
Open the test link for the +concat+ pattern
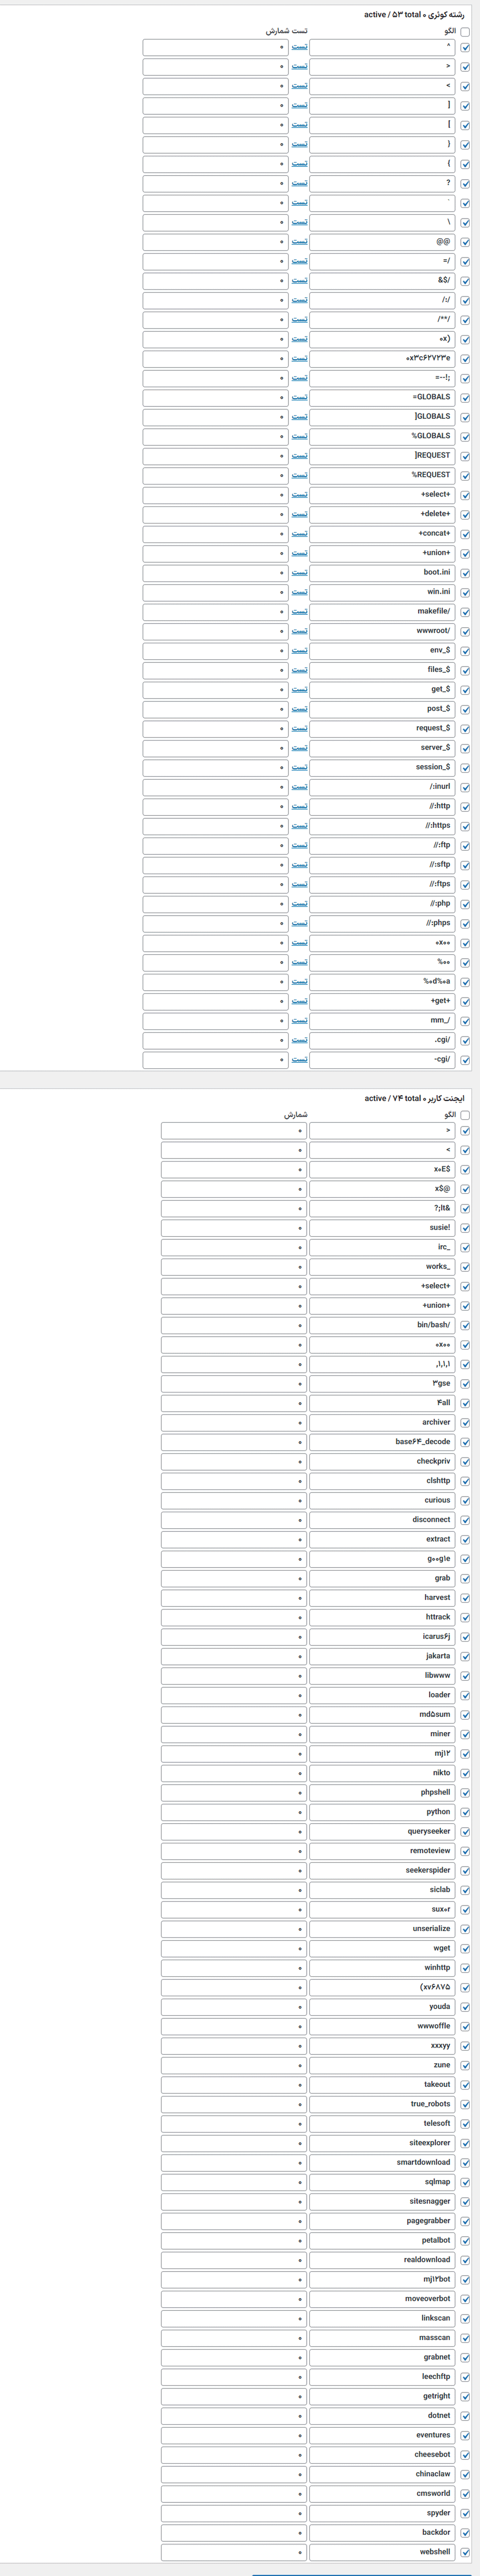pyautogui.click(x=299, y=534)
